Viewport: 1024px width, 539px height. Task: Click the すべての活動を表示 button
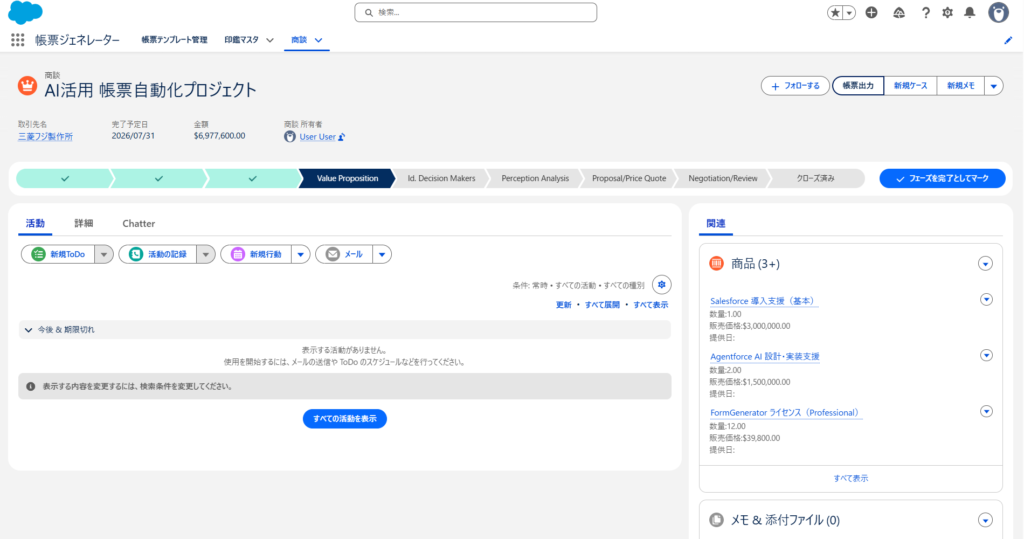point(345,419)
